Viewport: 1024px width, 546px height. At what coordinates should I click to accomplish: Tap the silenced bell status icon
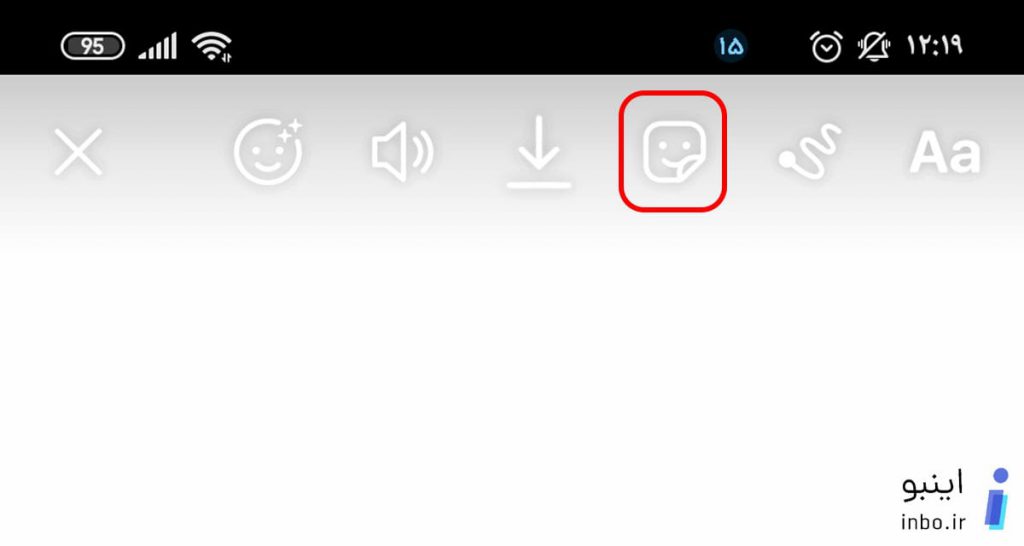[x=874, y=47]
